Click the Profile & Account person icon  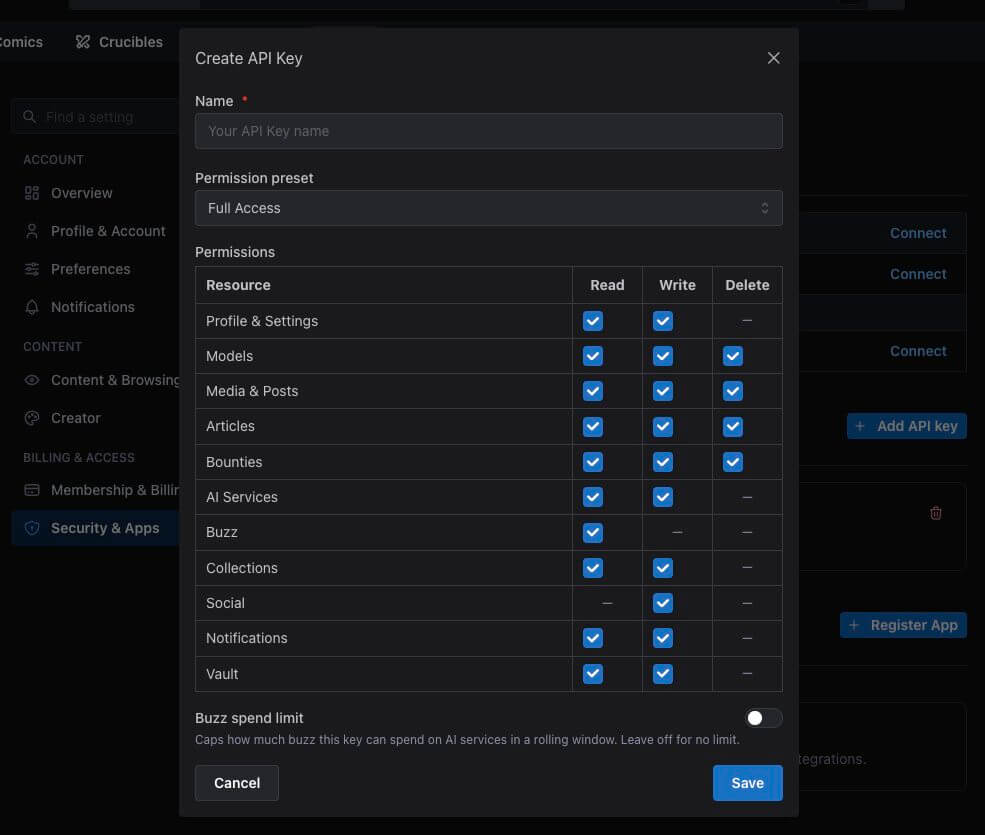pyautogui.click(x=32, y=231)
